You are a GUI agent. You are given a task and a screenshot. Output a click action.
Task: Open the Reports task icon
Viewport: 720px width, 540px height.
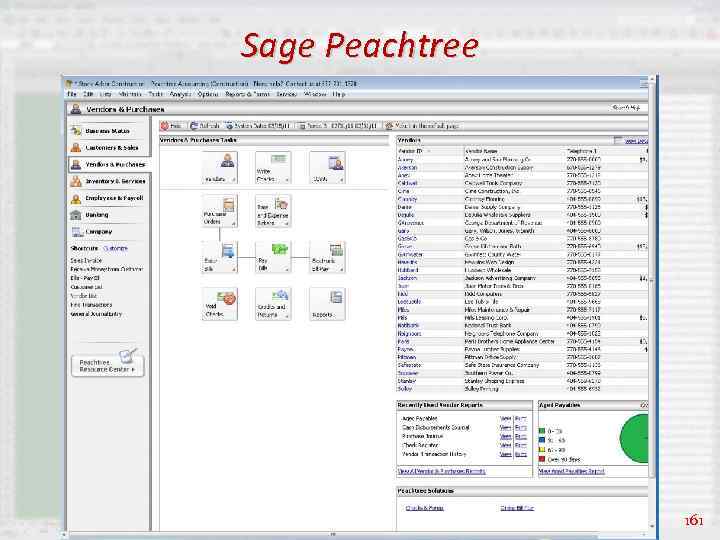(327, 304)
